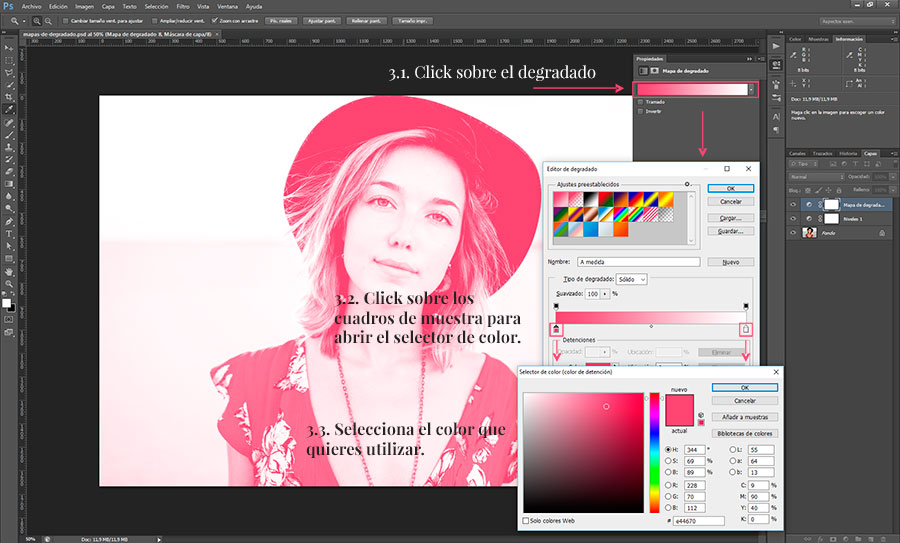
Task: Select the Crop tool in the toolbar
Action: coord(9,96)
